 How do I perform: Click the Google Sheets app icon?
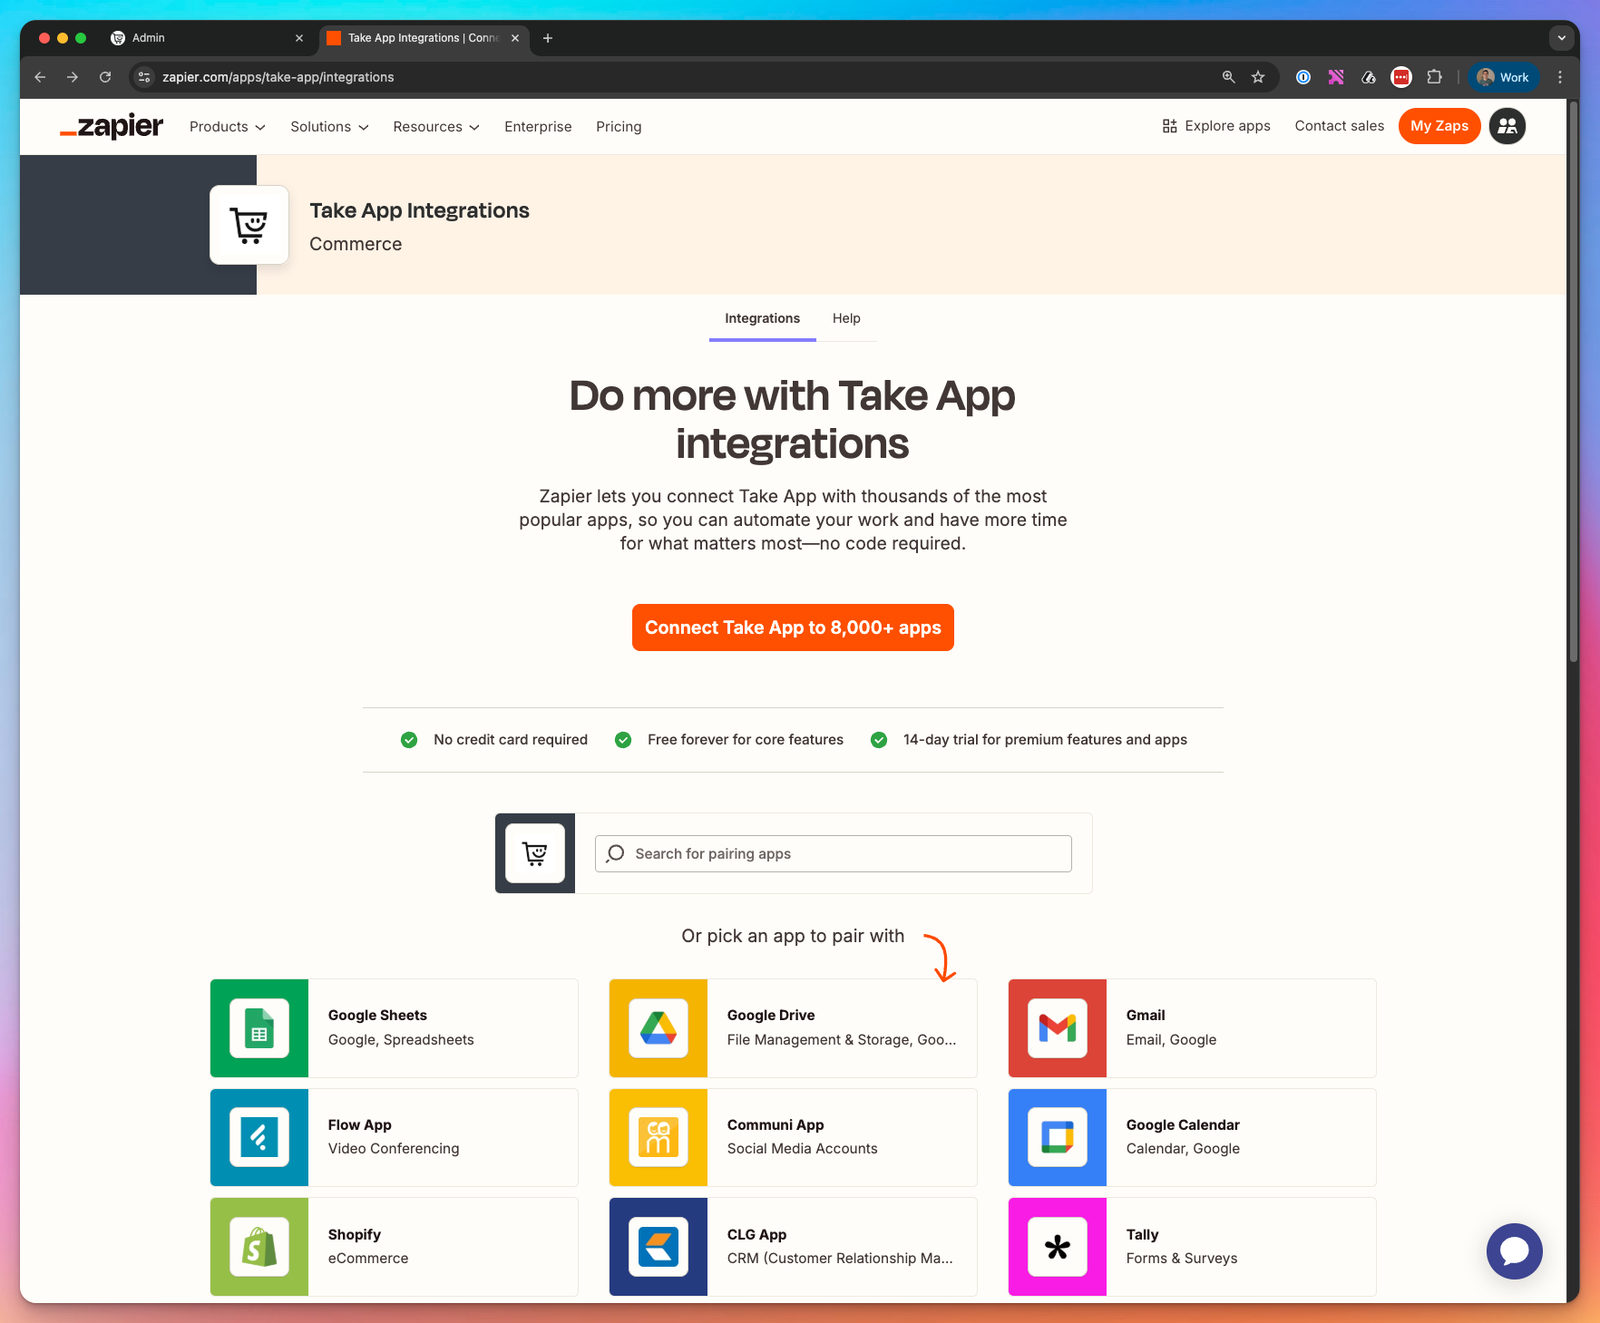(x=259, y=1028)
